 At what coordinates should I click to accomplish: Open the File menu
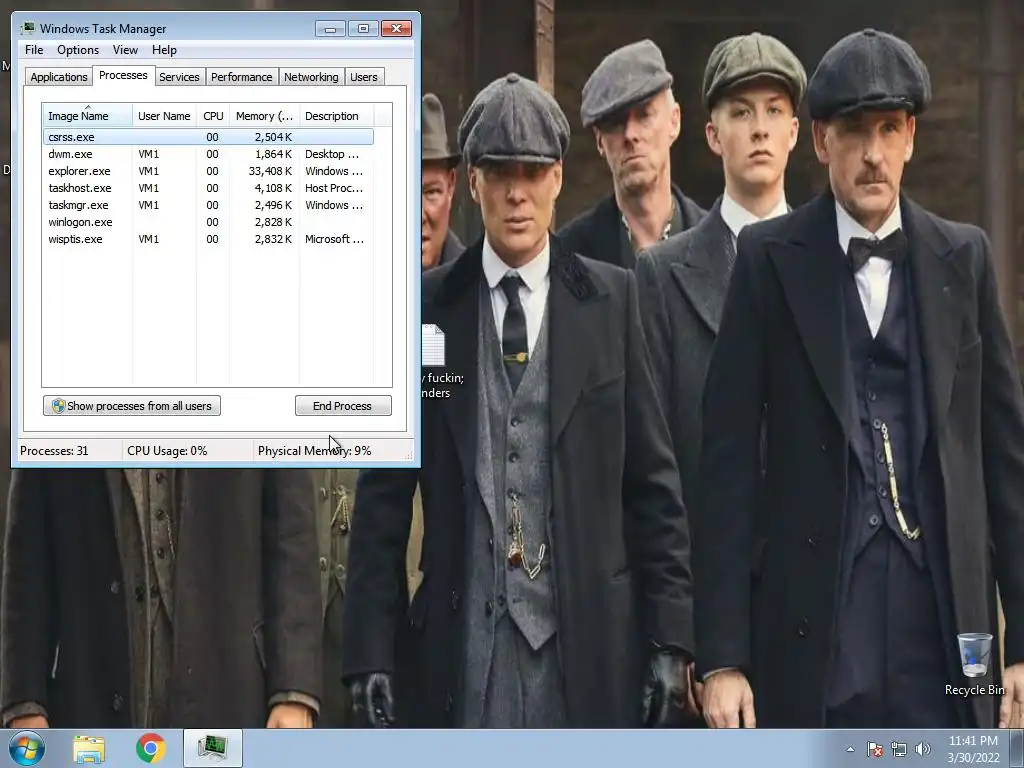click(34, 50)
